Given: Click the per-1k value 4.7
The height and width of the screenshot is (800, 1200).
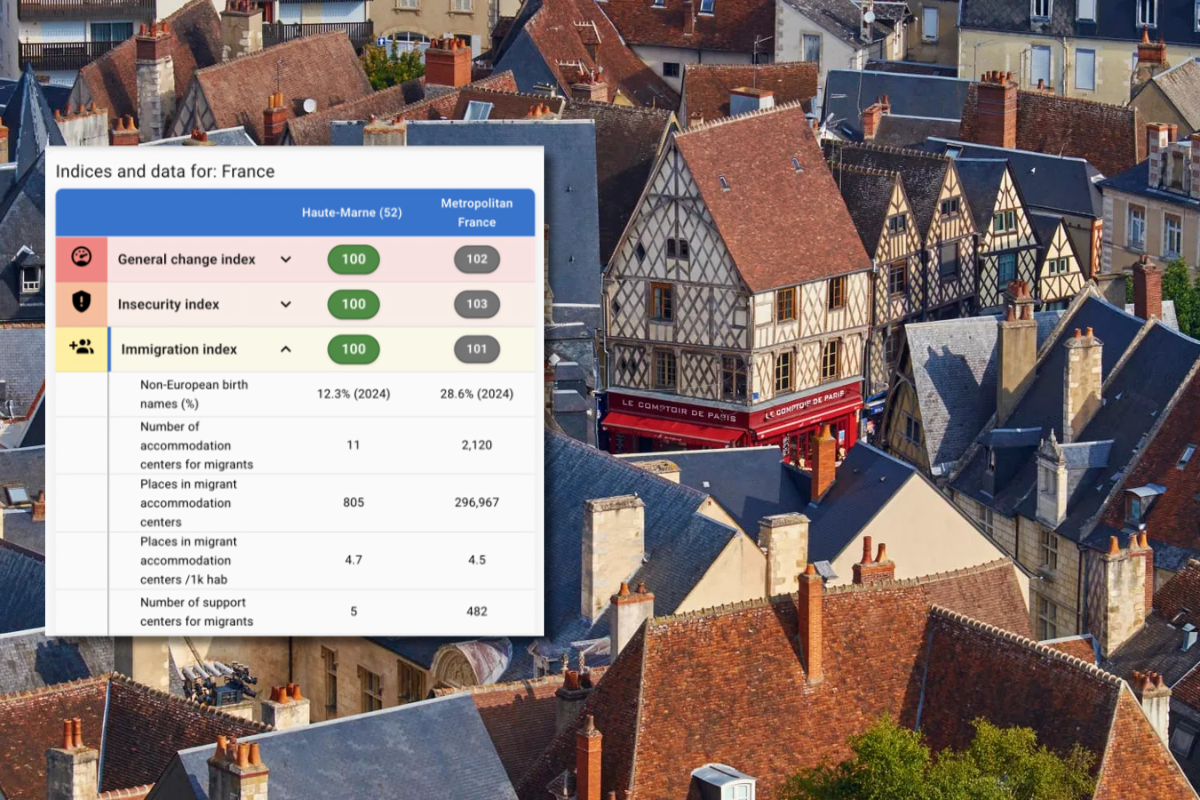Looking at the screenshot, I should coord(353,560).
